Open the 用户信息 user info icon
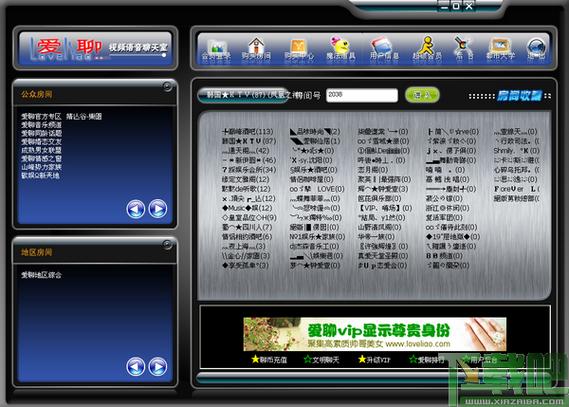This screenshot has height=407, width=569. (x=384, y=48)
